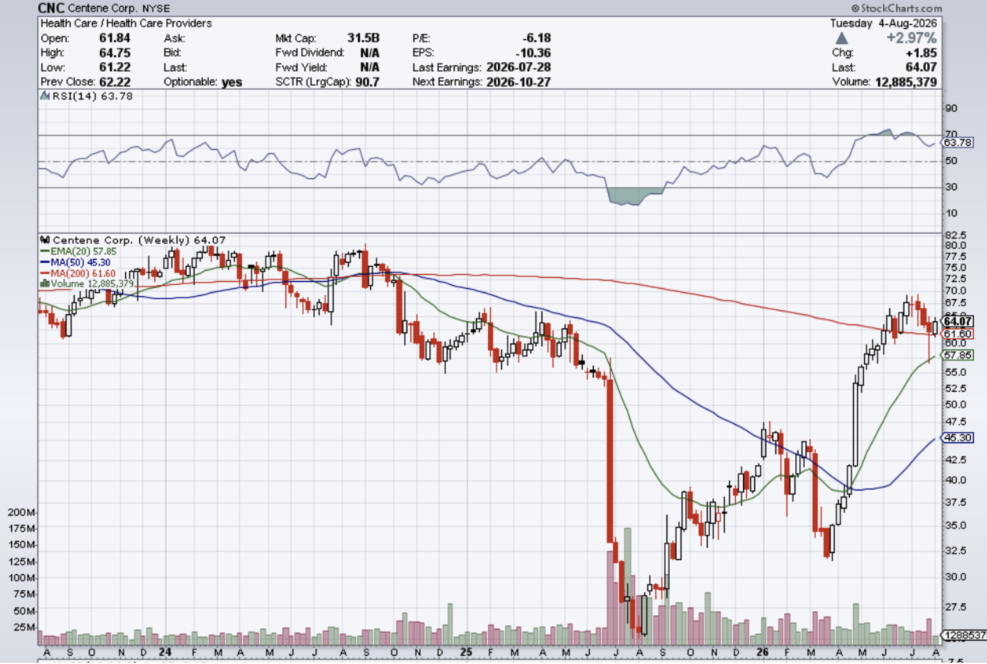Image resolution: width=987 pixels, height=664 pixels.
Task: Click the Optionable yes value
Action: click(x=232, y=82)
